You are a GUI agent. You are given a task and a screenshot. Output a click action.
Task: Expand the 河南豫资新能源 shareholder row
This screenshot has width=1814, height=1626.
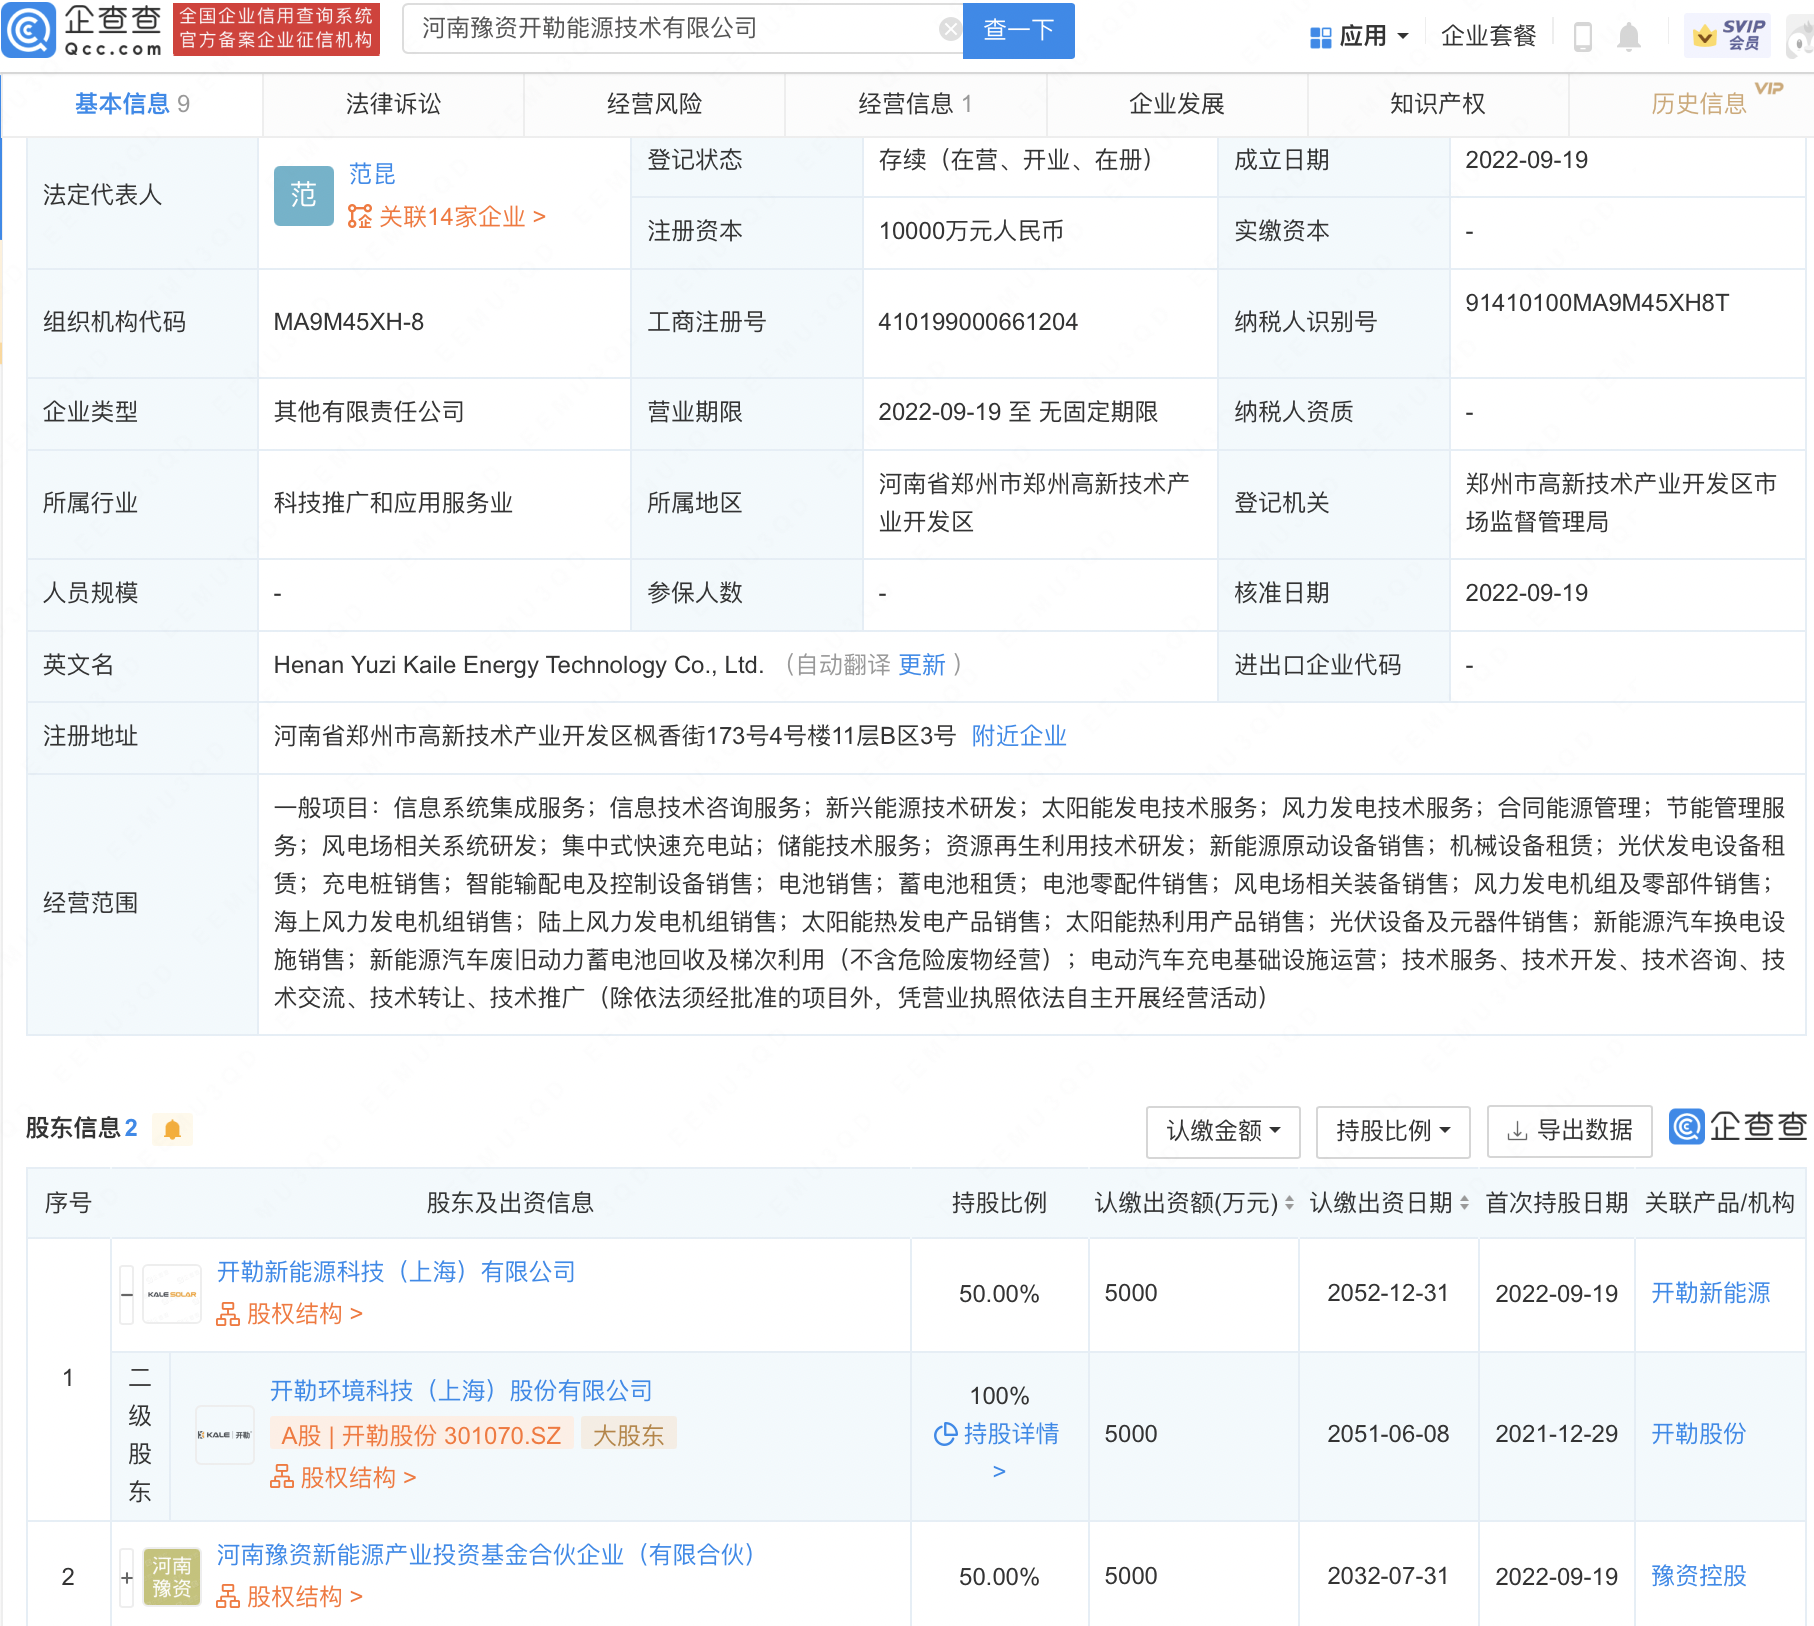127,1577
